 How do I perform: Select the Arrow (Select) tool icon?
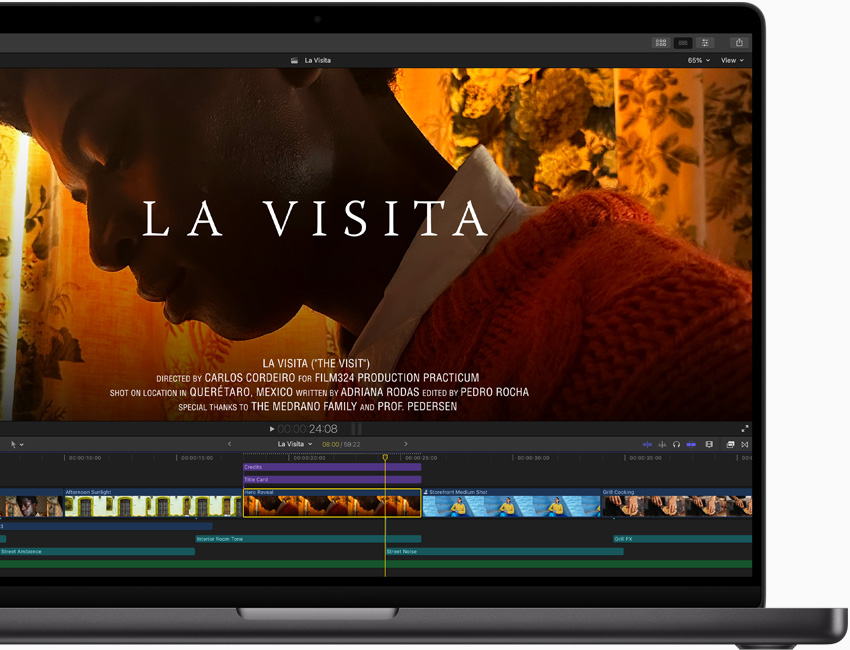point(13,444)
